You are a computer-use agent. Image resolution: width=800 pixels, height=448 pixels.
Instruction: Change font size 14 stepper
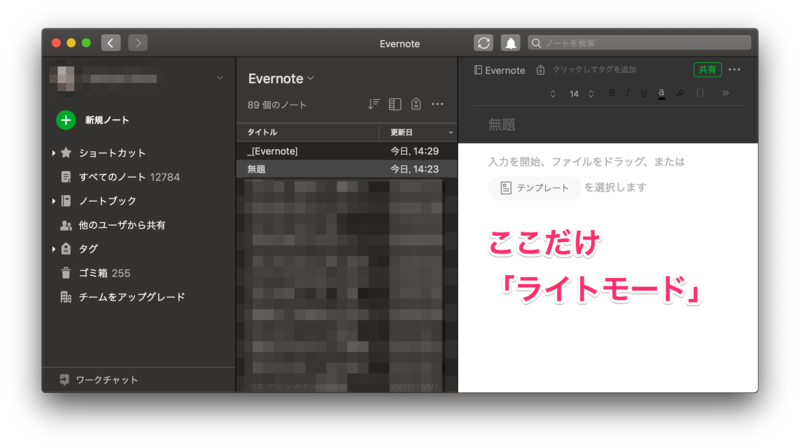tap(591, 93)
